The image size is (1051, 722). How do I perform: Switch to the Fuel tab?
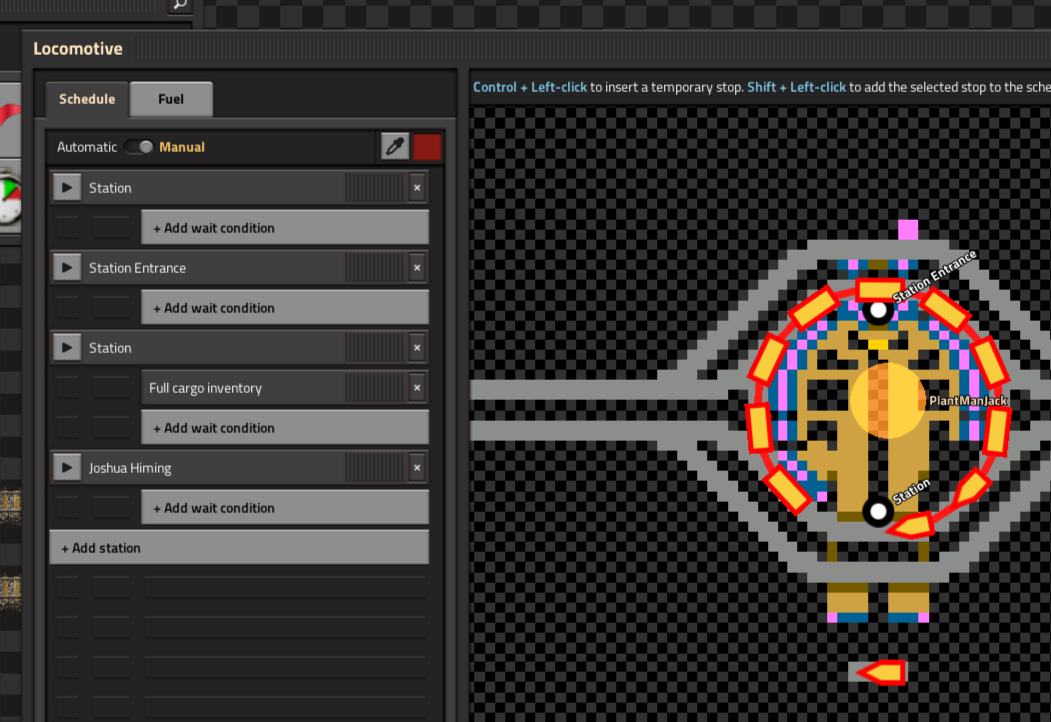(171, 99)
